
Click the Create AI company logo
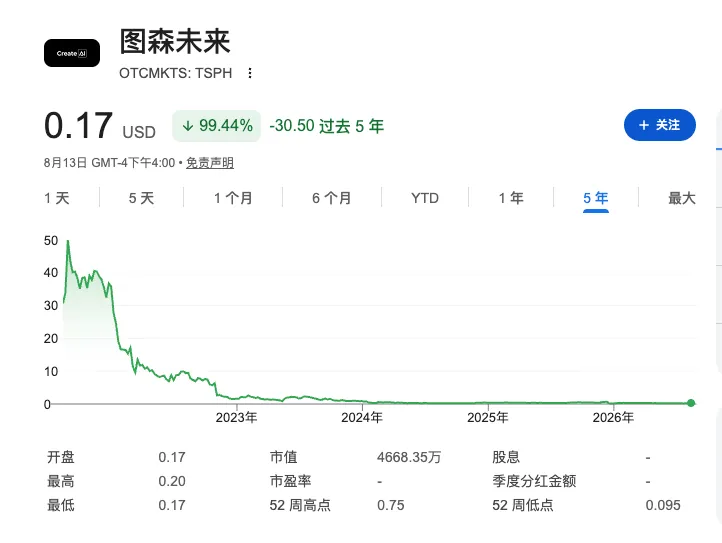pos(72,53)
